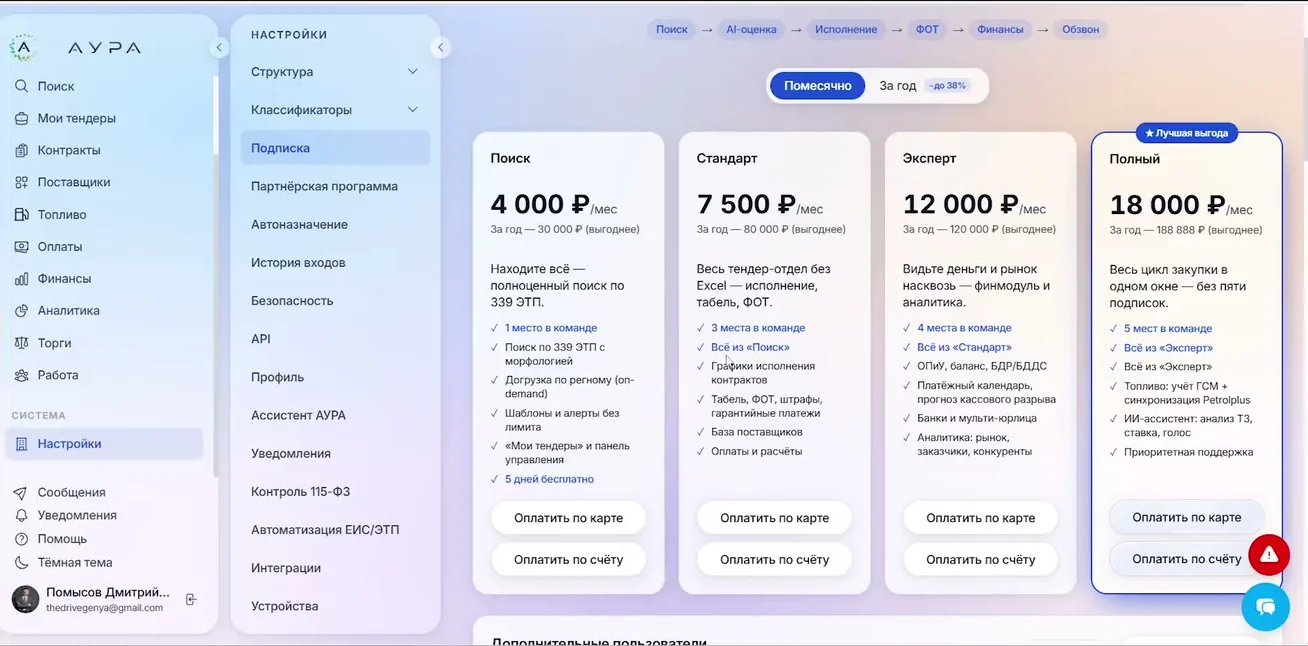Screen dimensions: 1308x646
Task: Open Автоназначение settings item
Action: (x=335, y=224)
